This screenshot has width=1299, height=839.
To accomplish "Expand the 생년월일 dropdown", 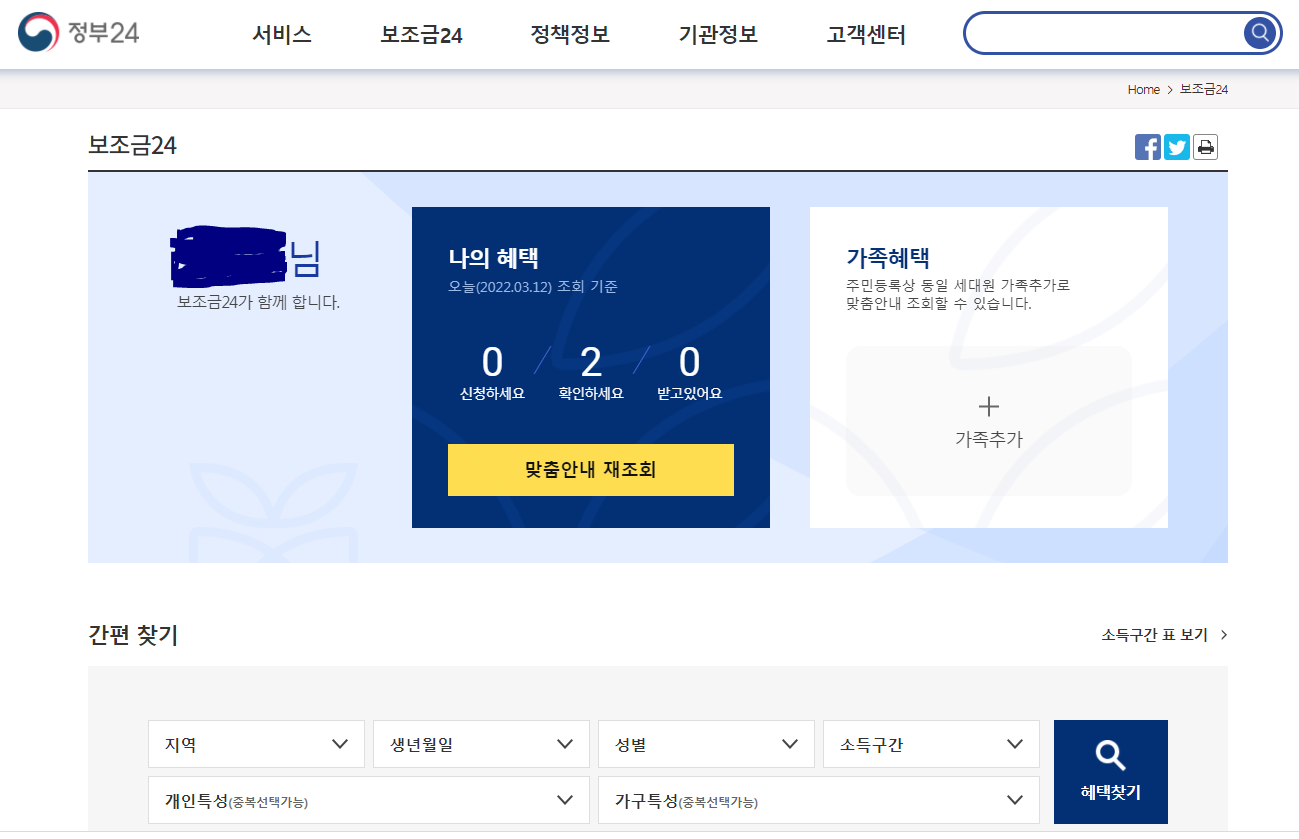I will click(481, 744).
